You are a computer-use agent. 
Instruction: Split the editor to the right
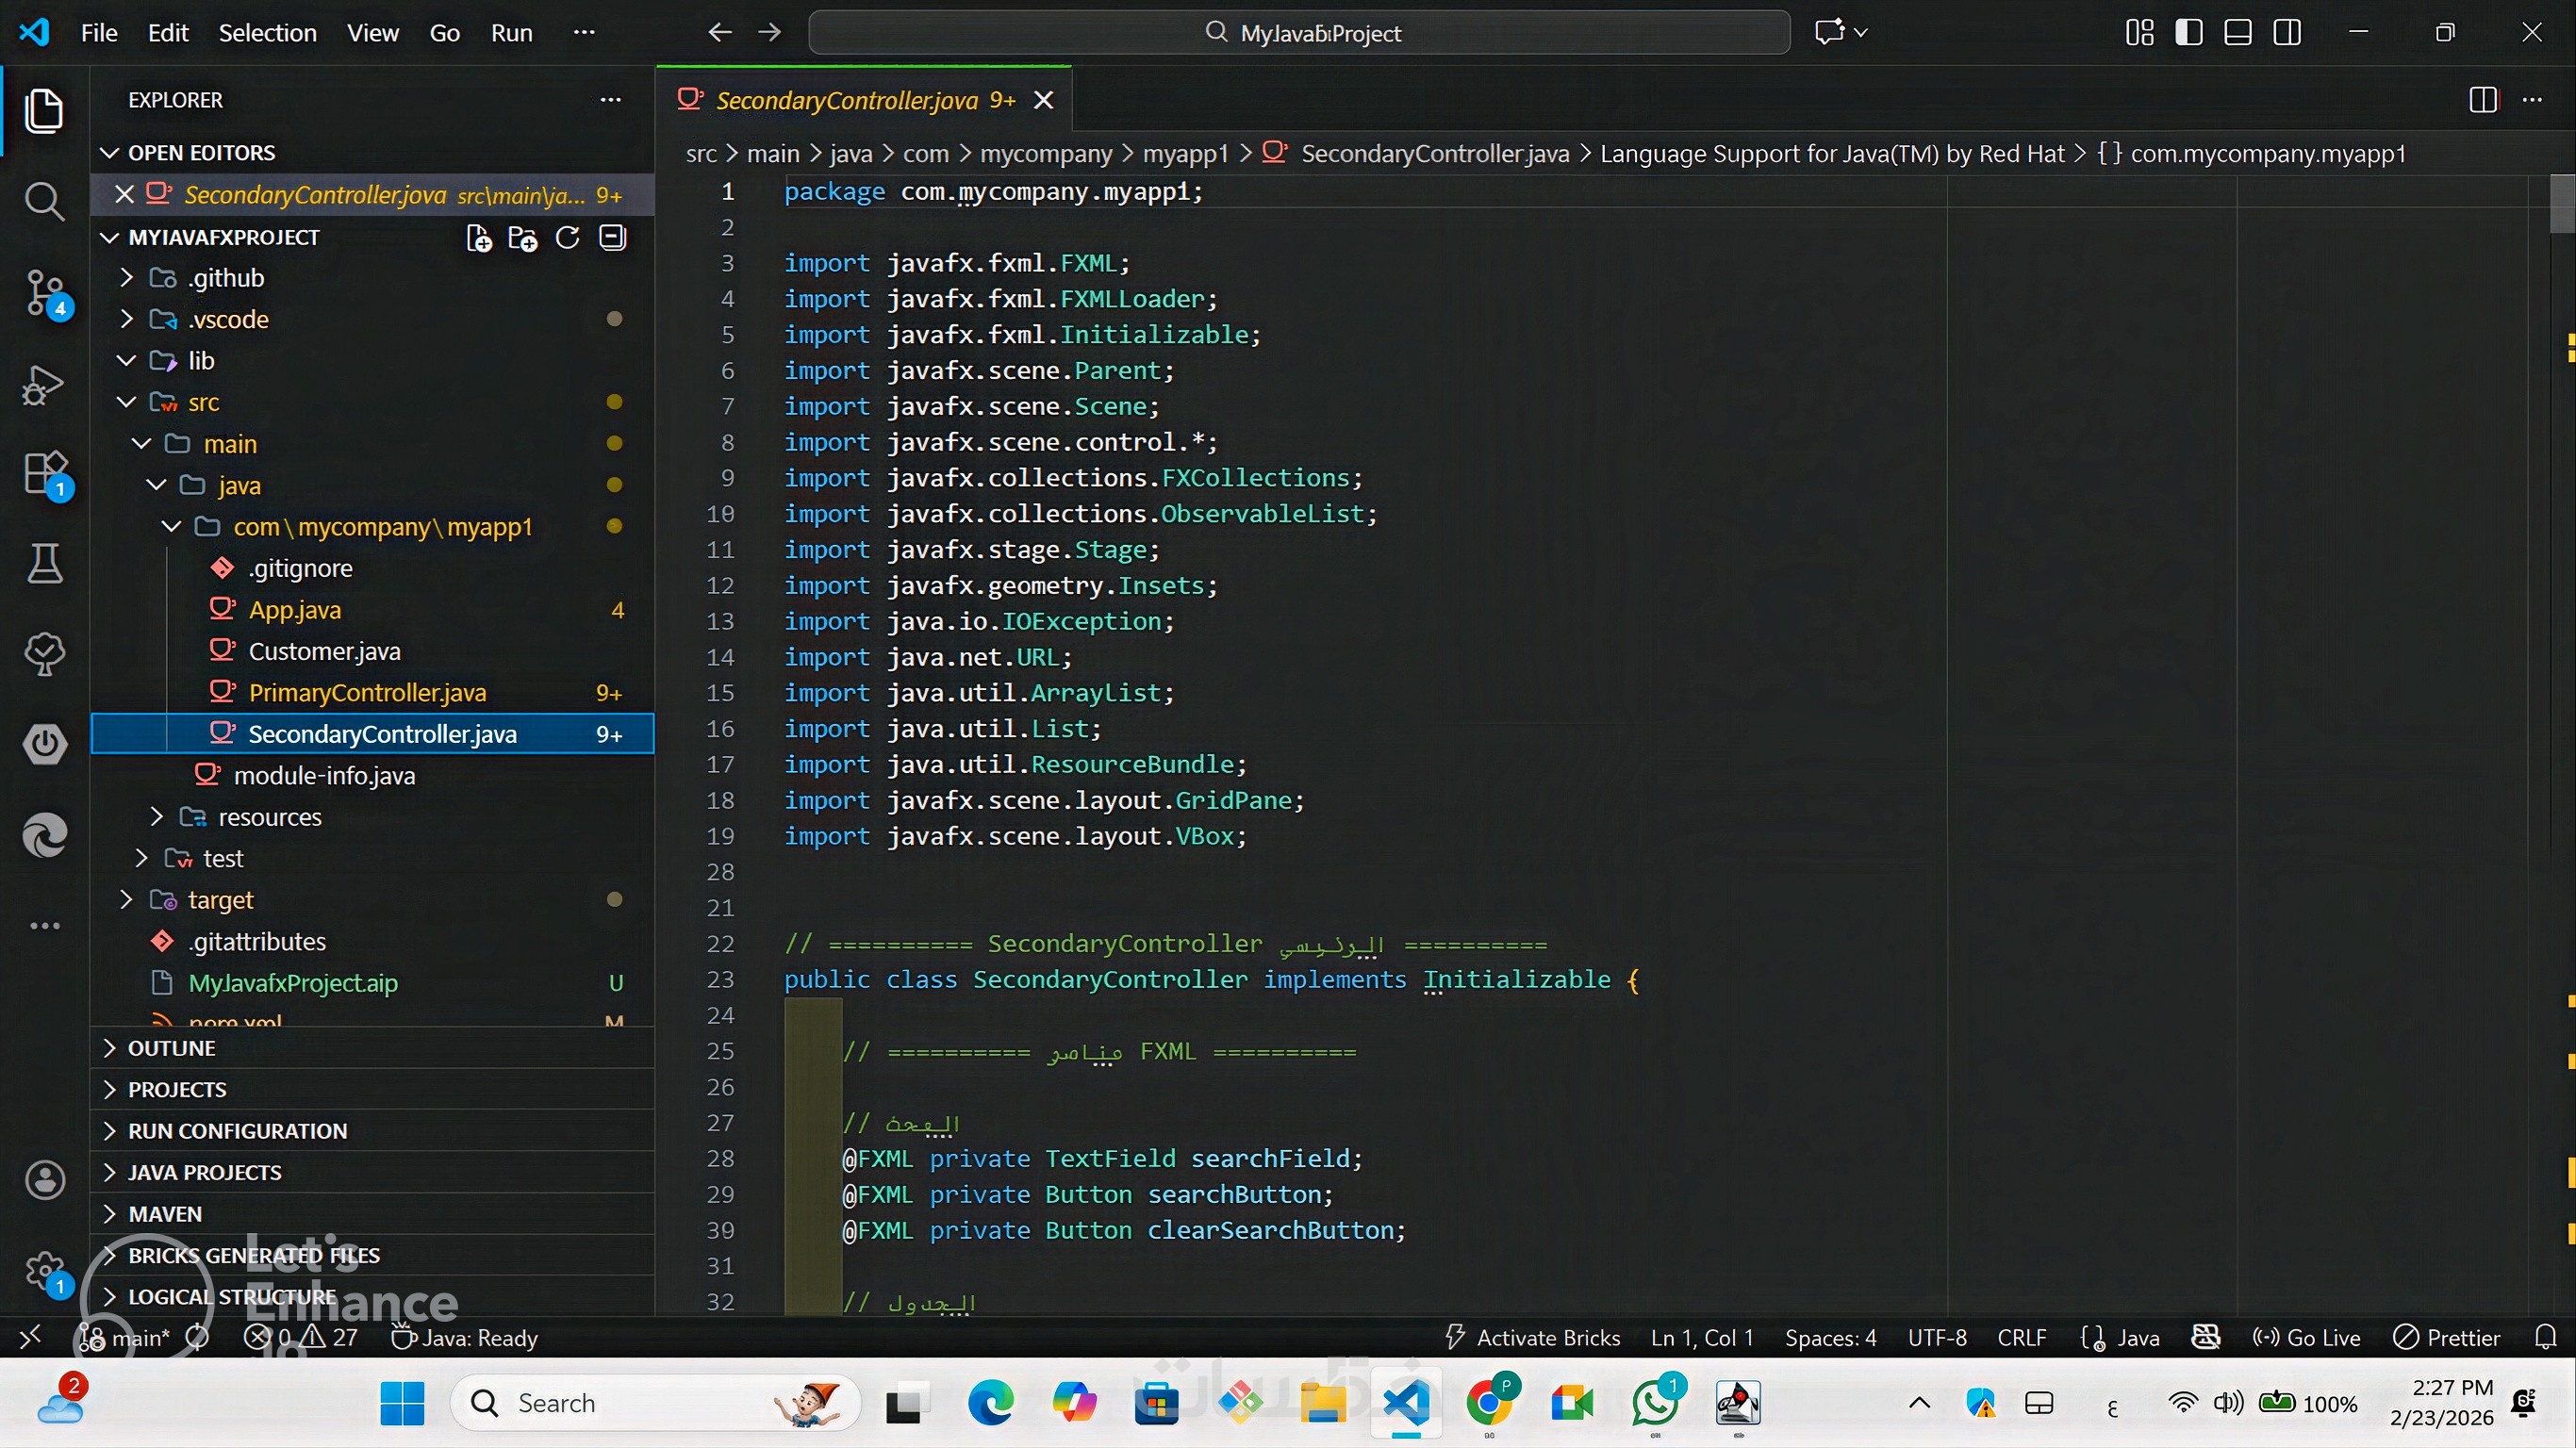[x=2482, y=100]
